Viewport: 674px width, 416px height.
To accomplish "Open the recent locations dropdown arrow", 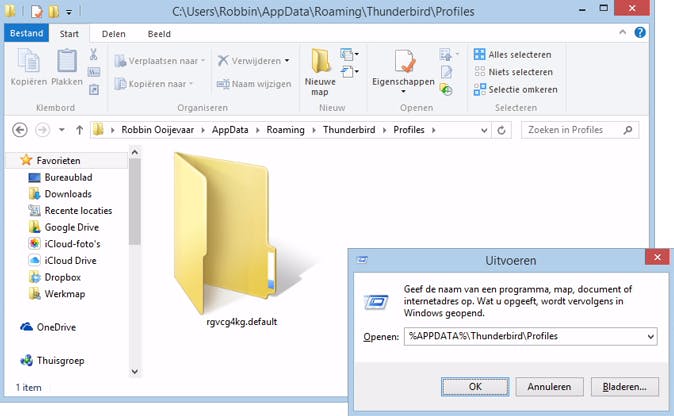I will pyautogui.click(x=62, y=130).
